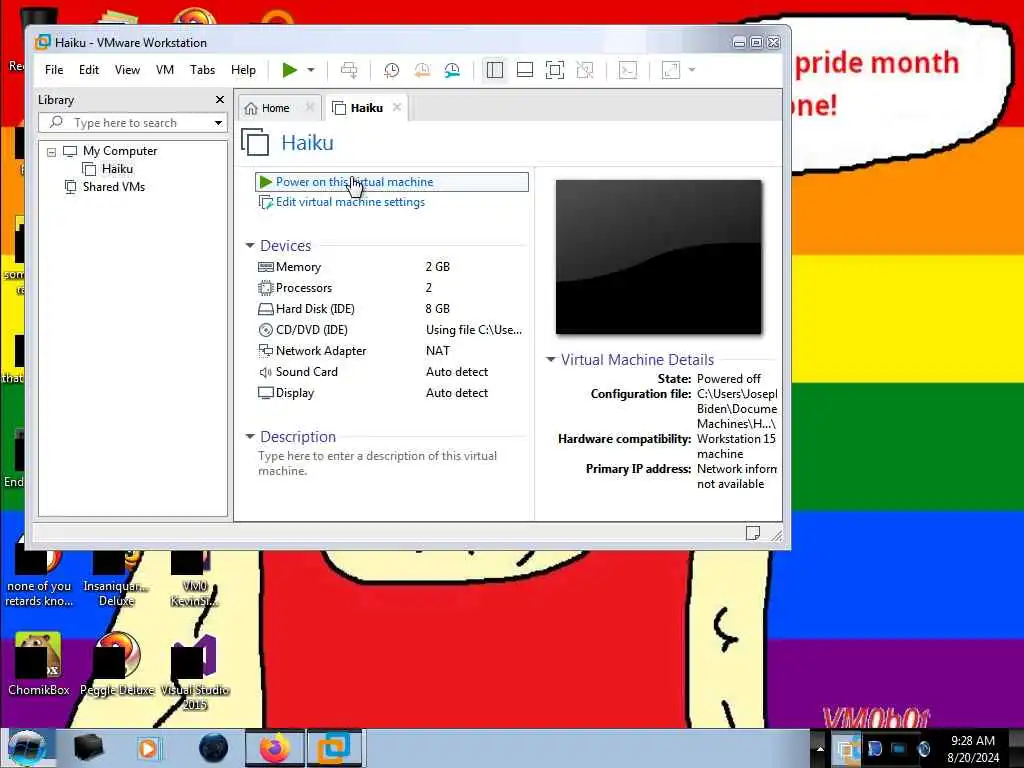Close the Haiku tab

[x=396, y=107]
